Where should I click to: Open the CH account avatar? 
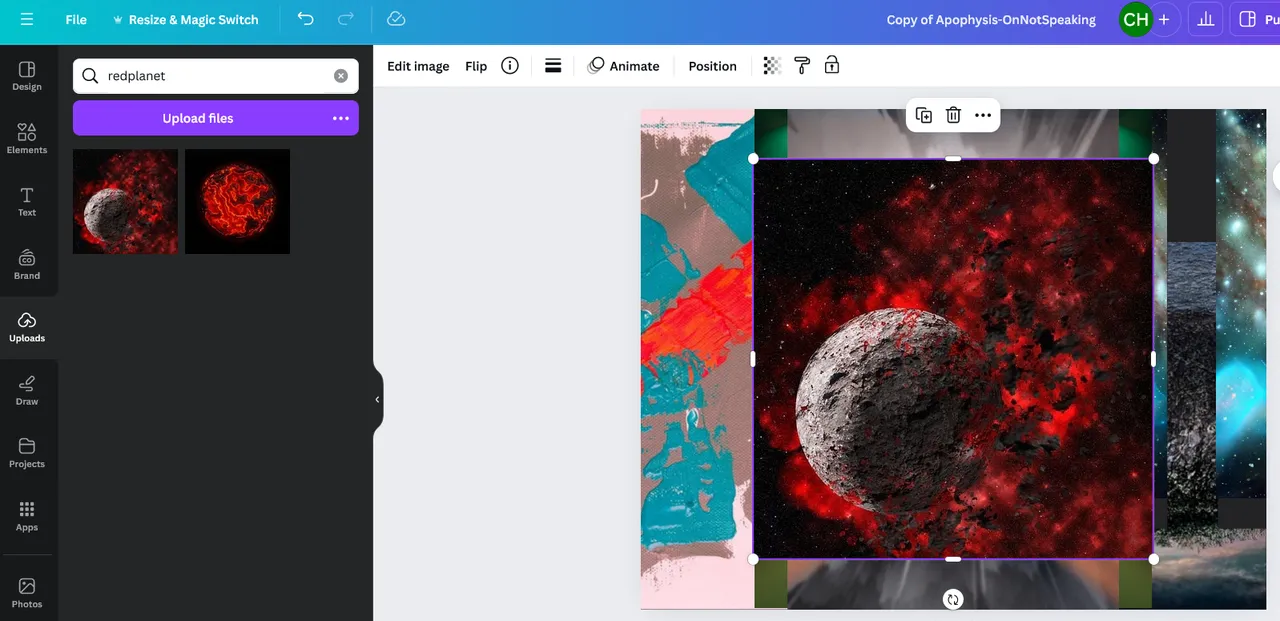1135,20
